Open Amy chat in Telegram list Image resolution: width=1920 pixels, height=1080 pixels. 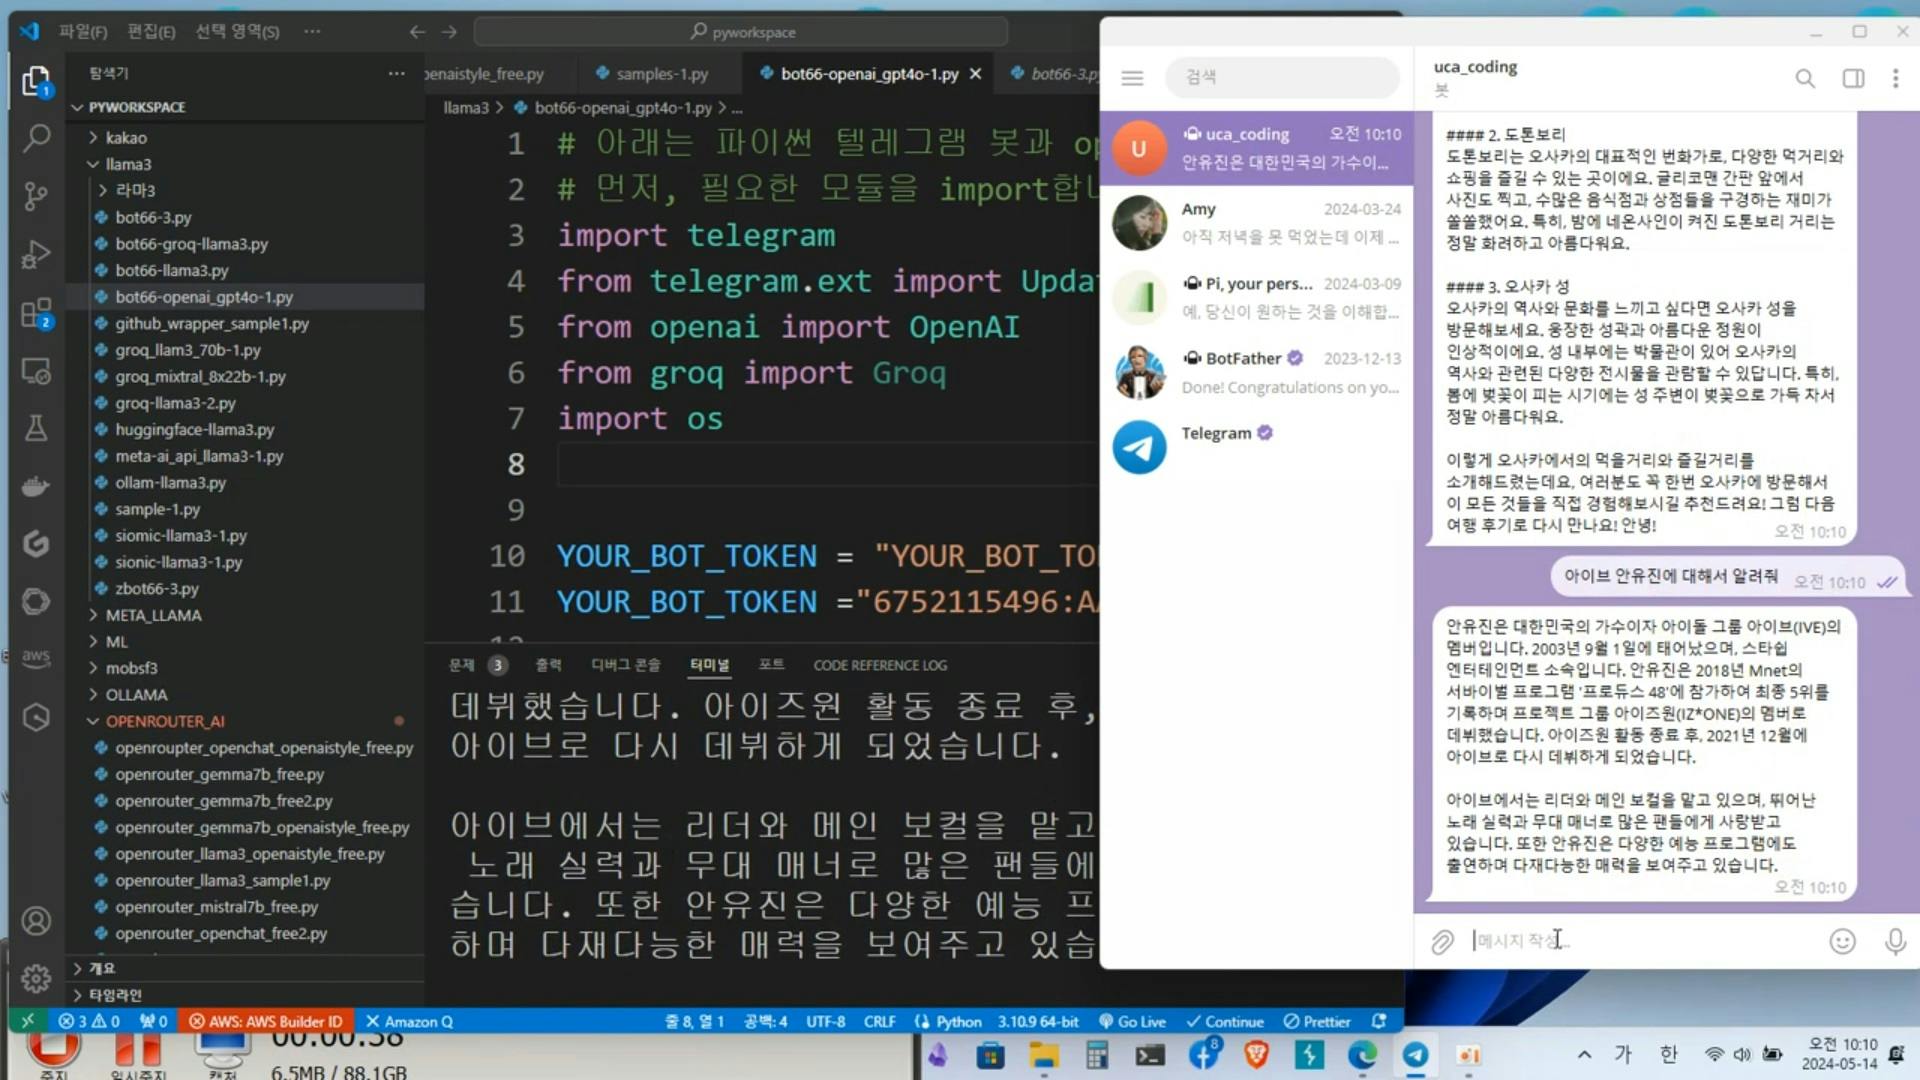pyautogui.click(x=1257, y=222)
